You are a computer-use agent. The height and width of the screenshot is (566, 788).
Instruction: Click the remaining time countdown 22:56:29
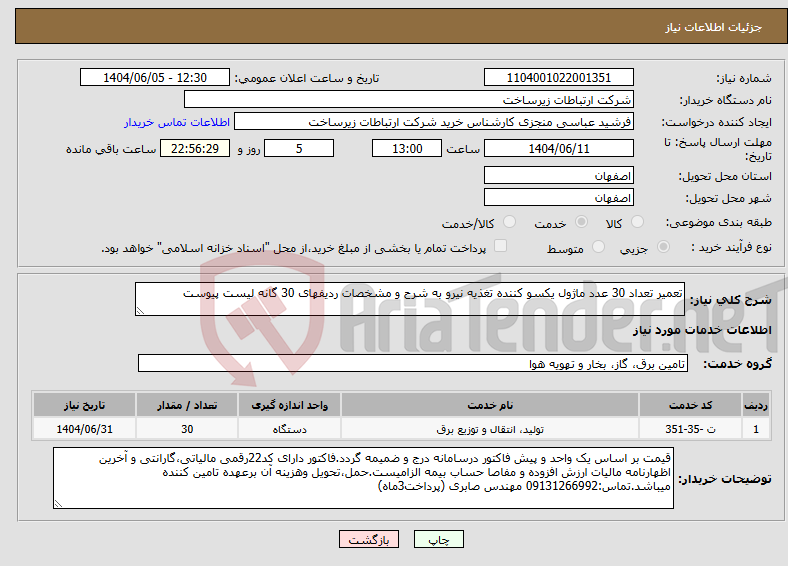click(x=195, y=148)
